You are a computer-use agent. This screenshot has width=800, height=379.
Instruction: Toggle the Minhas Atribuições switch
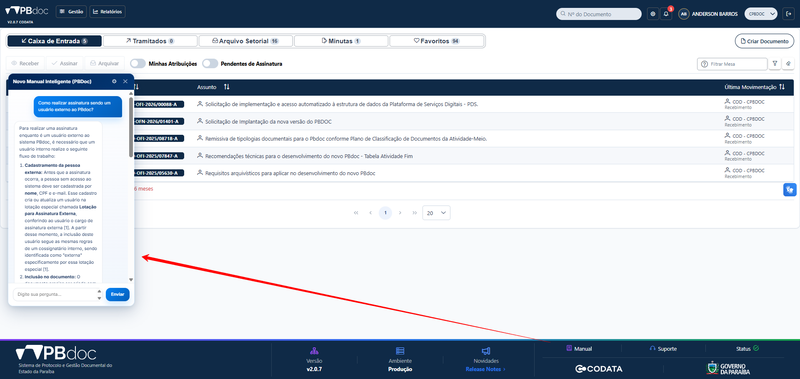[138, 64]
